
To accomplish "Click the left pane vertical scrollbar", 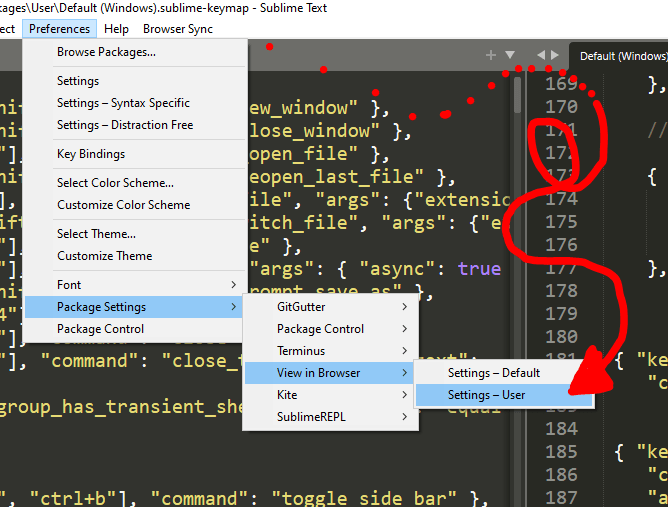I will pos(518,95).
